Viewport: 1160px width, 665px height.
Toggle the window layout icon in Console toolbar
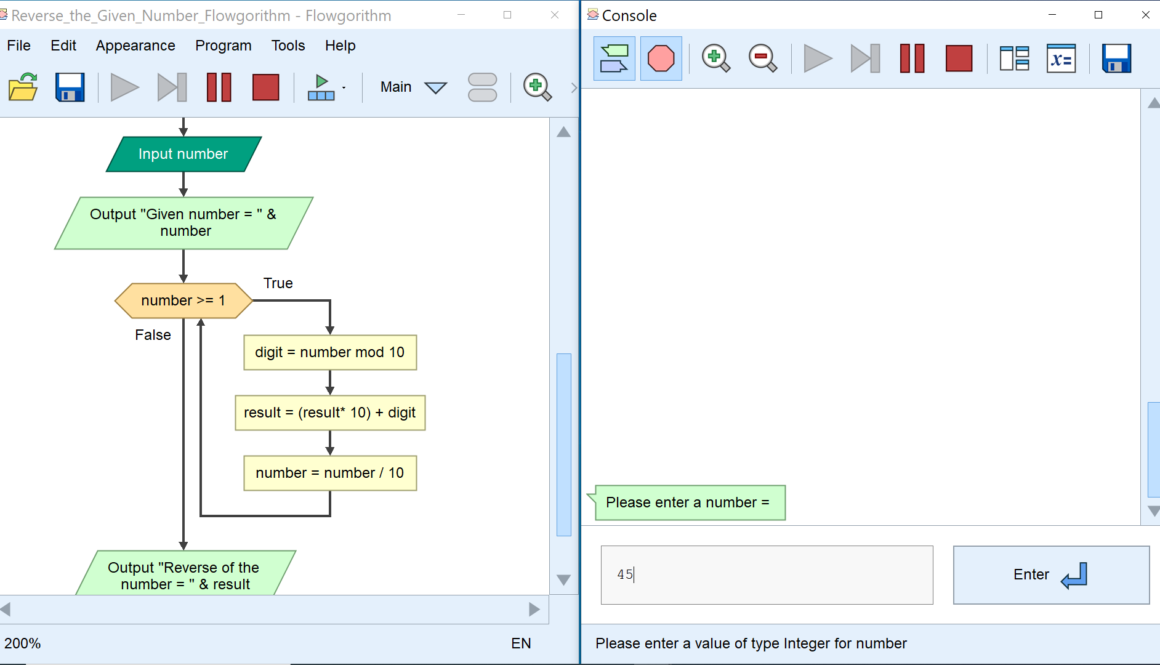1014,58
